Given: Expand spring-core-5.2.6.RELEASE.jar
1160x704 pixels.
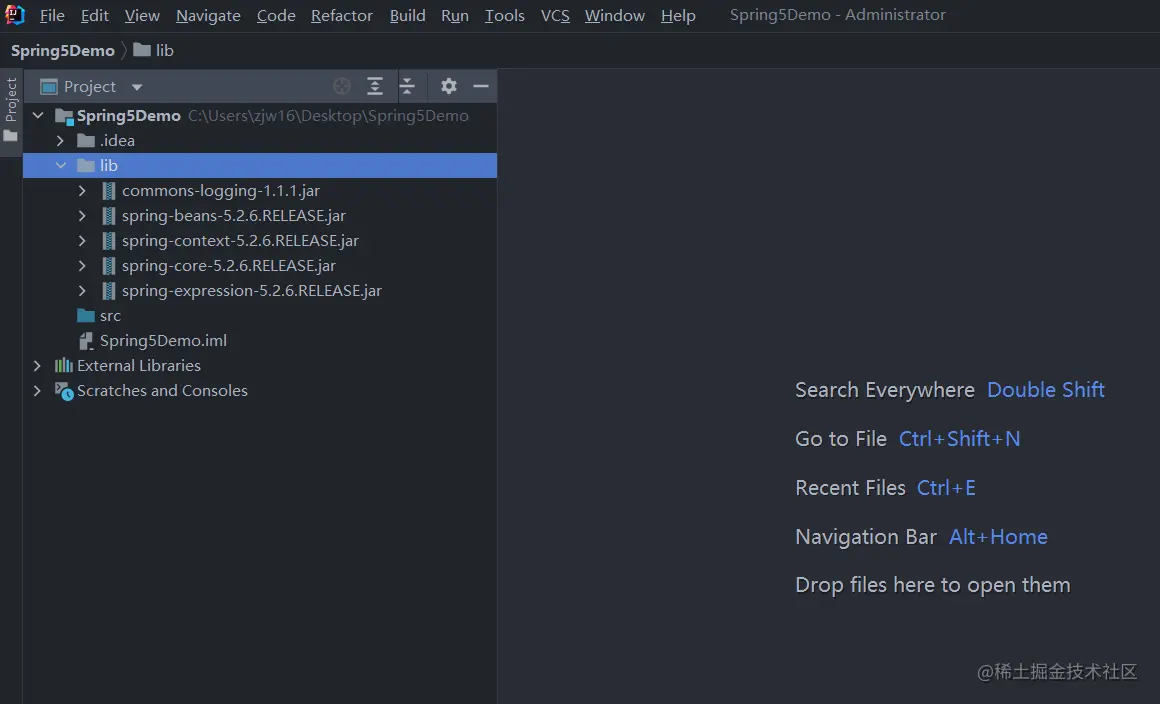Looking at the screenshot, I should click(82, 265).
